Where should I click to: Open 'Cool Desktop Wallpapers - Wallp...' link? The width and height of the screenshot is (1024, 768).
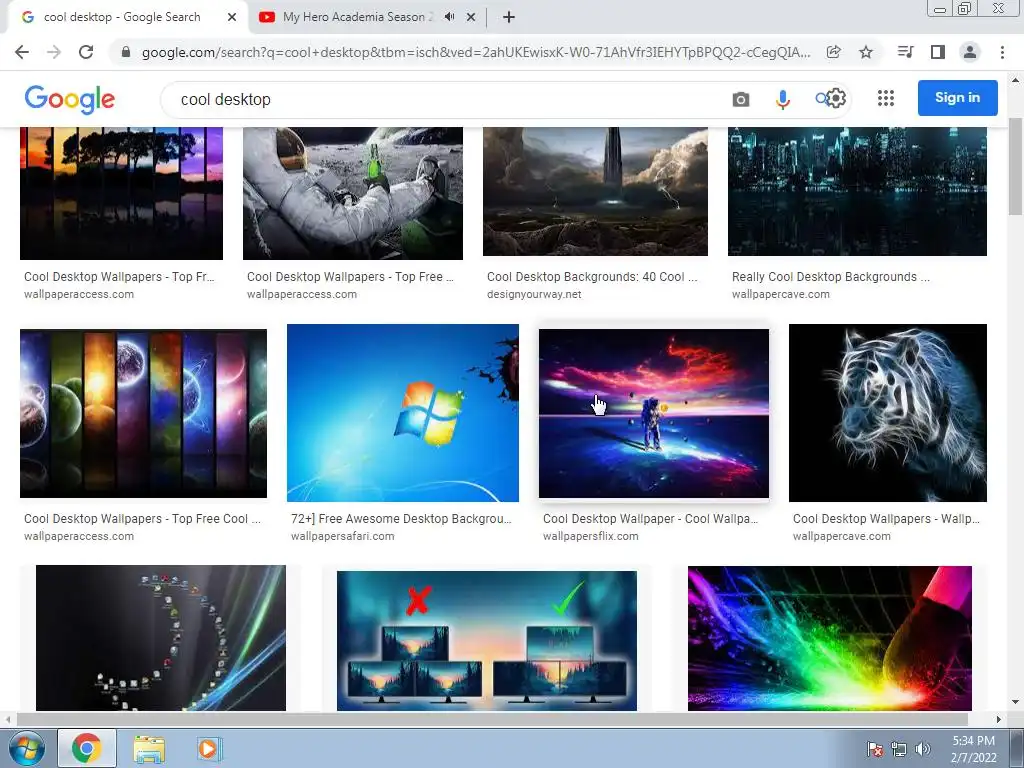[886, 519]
